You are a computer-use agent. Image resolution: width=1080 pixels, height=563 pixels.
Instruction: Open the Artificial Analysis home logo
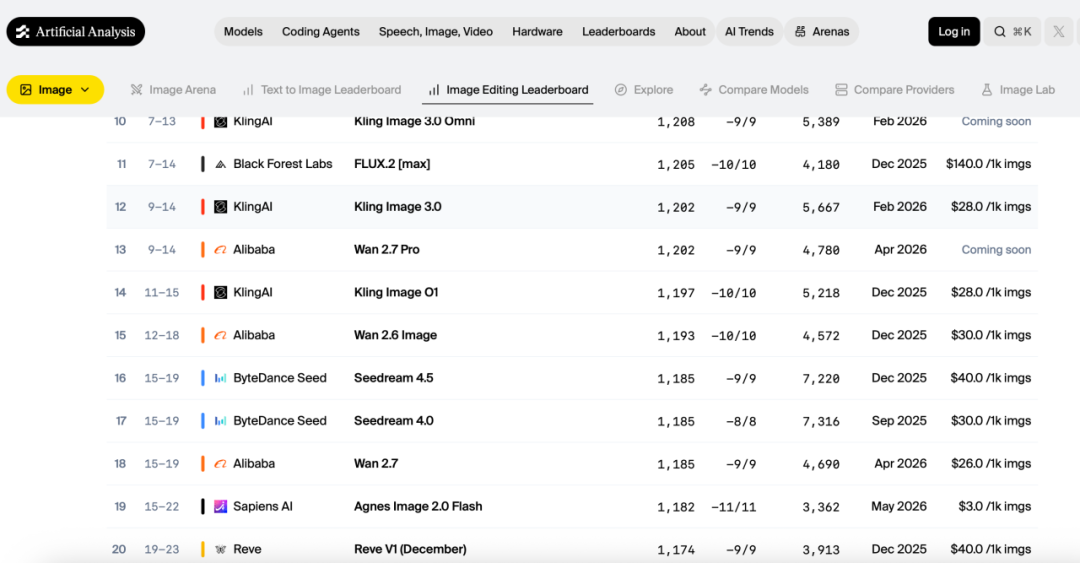pos(76,32)
